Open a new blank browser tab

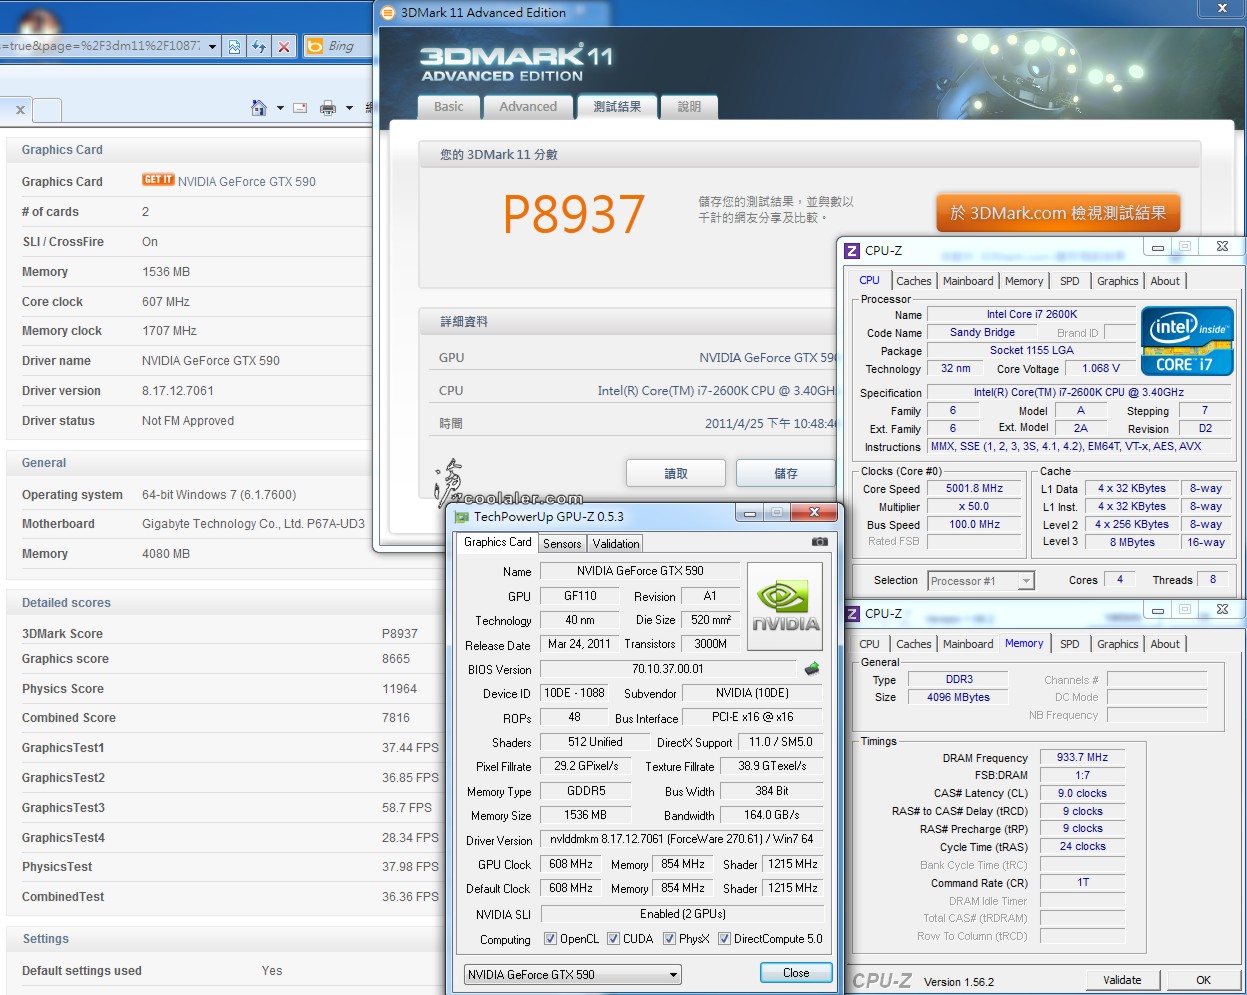[47, 110]
